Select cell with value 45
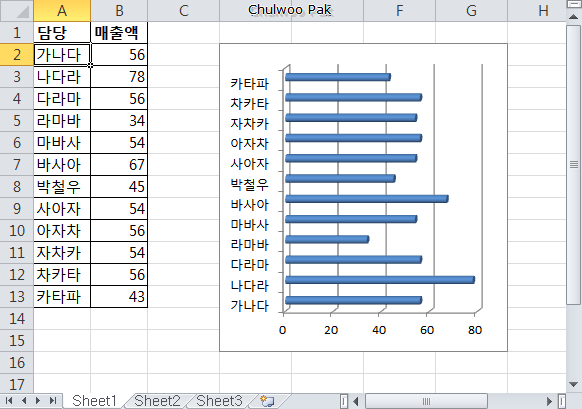The image size is (582, 409). (x=119, y=186)
